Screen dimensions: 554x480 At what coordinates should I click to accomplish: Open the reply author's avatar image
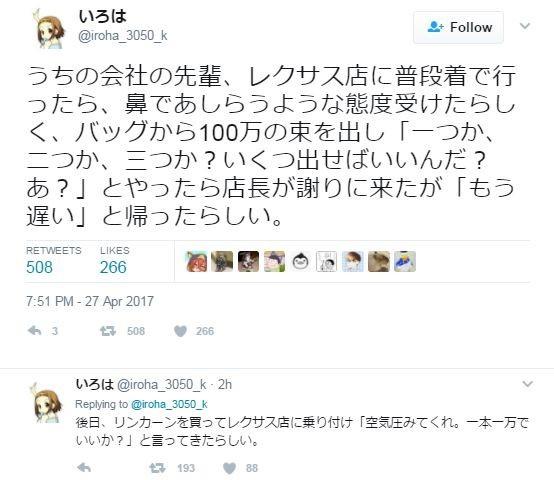click(x=48, y=403)
